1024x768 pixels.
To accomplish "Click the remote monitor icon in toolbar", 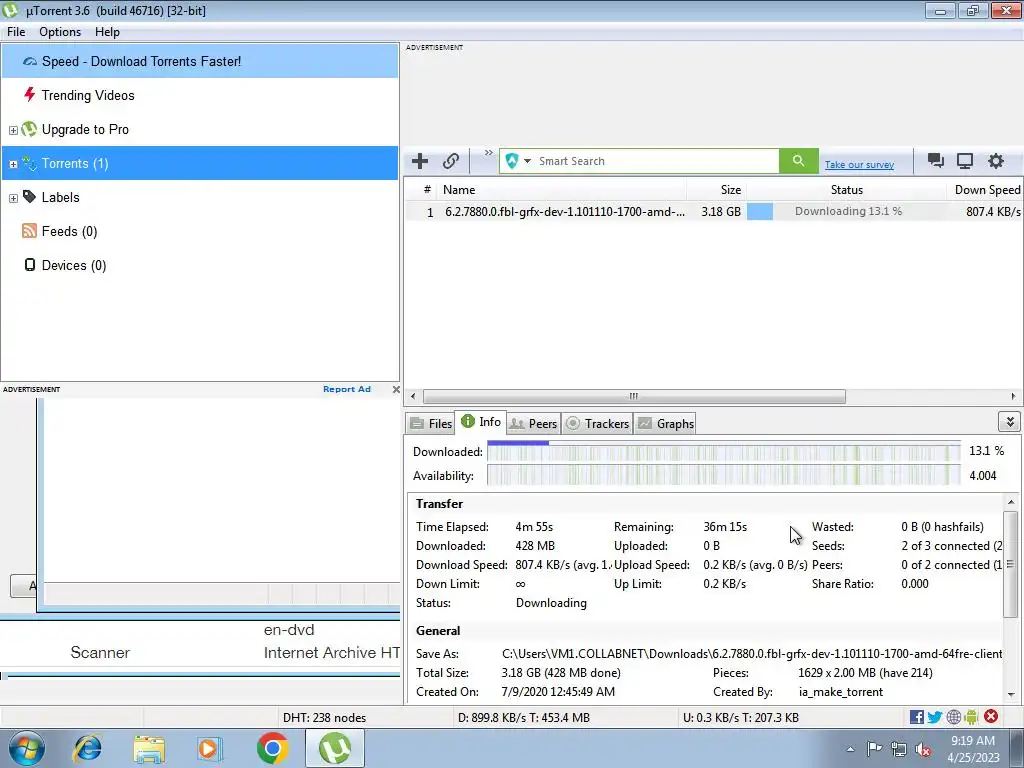I will coord(965,161).
